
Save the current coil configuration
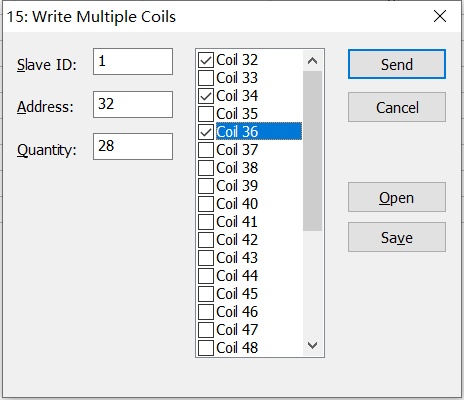click(x=397, y=237)
